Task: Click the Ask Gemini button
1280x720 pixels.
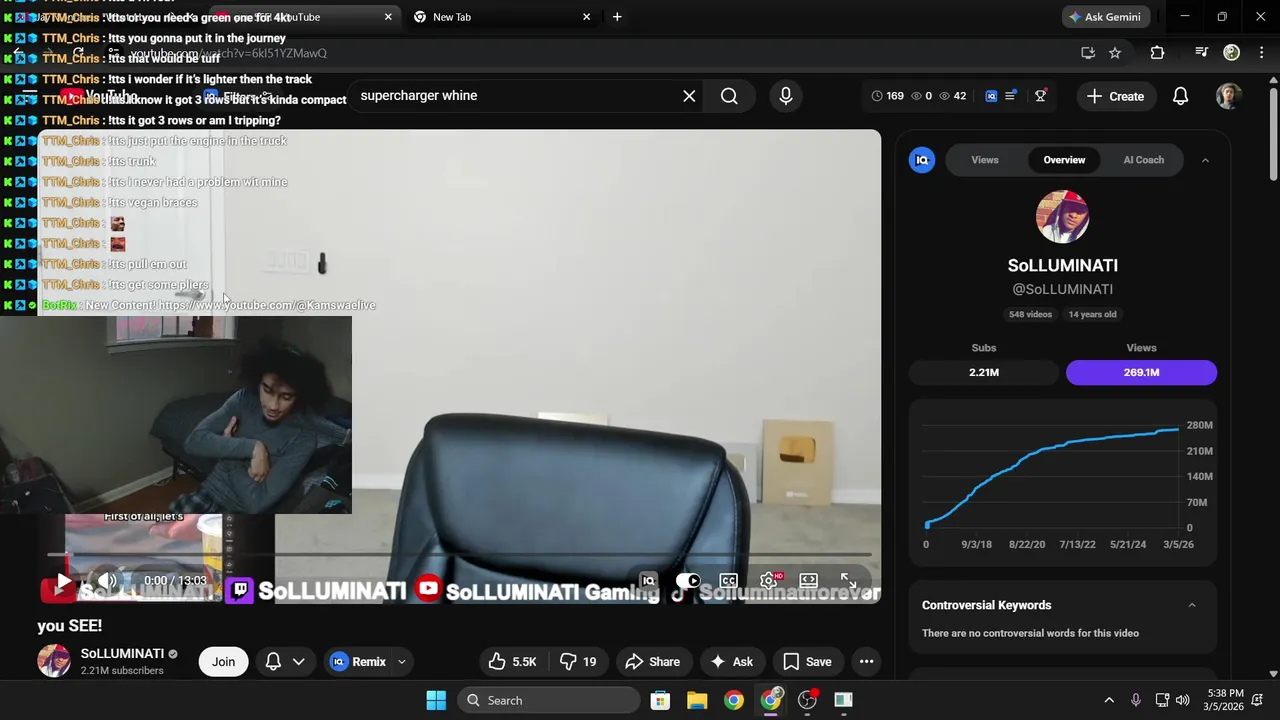Action: click(x=1105, y=17)
